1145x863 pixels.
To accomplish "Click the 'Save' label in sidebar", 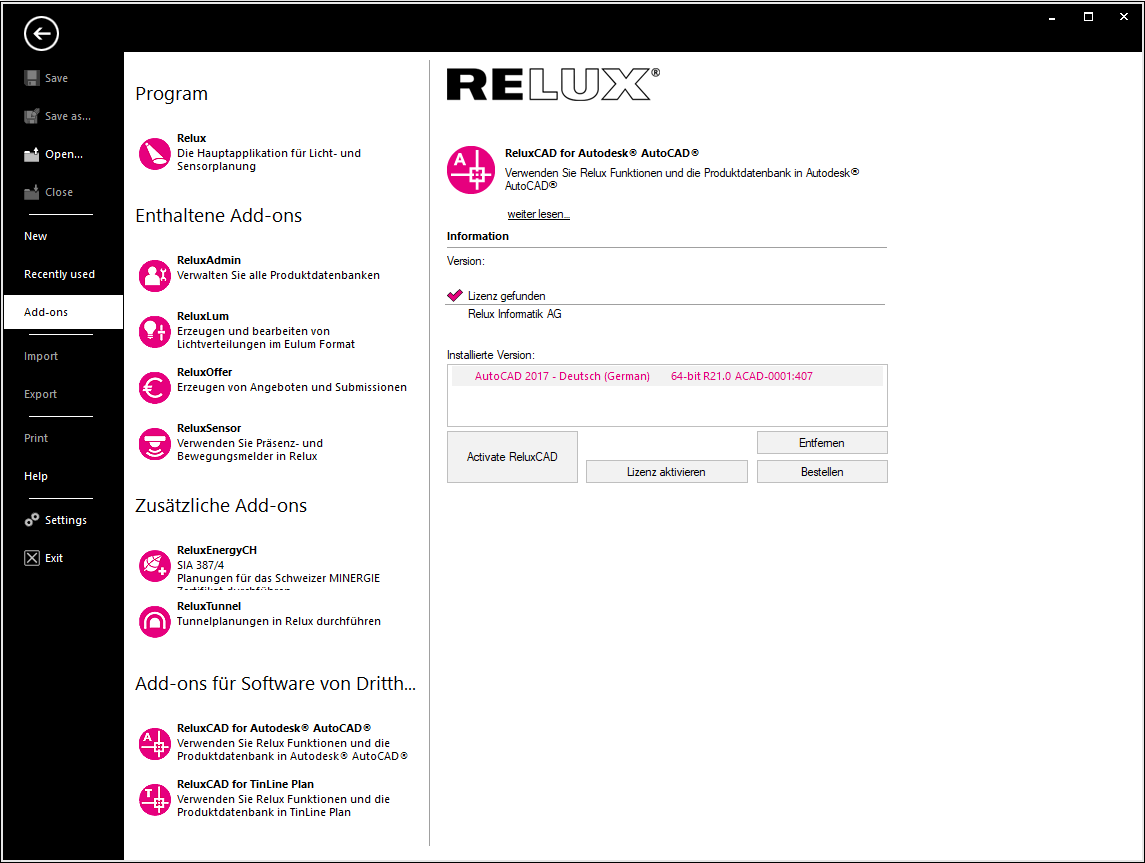I will 56,78.
